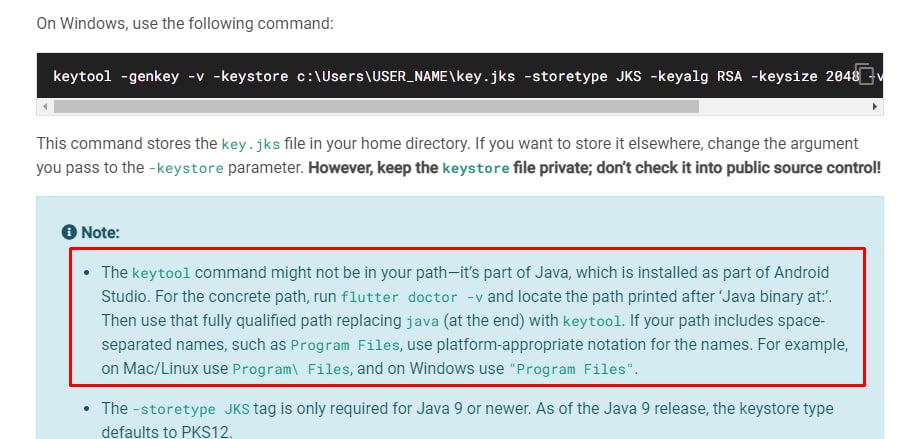Click the 'java' inline code word
Screen dimensions: 898x439
[x=422, y=322]
